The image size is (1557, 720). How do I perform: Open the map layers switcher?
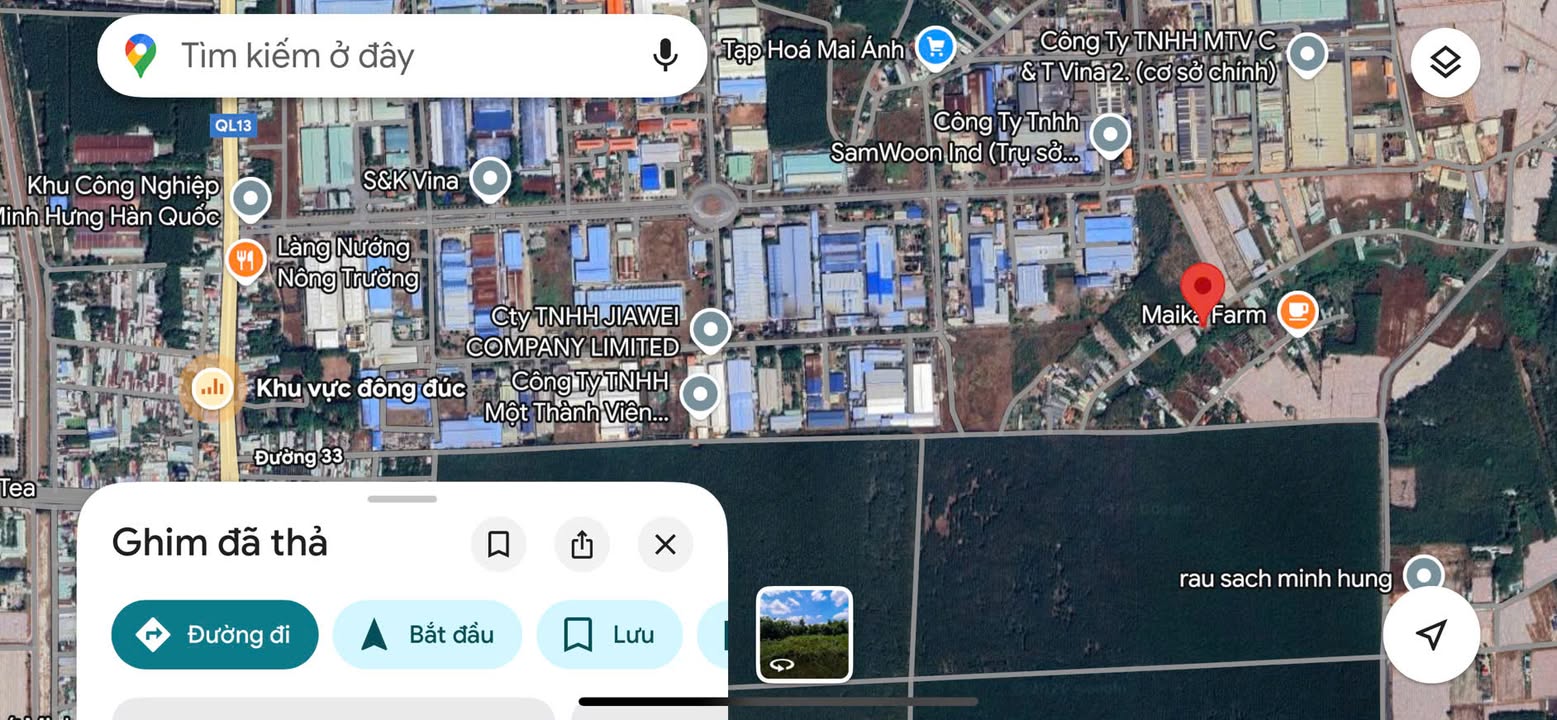pyautogui.click(x=1444, y=61)
